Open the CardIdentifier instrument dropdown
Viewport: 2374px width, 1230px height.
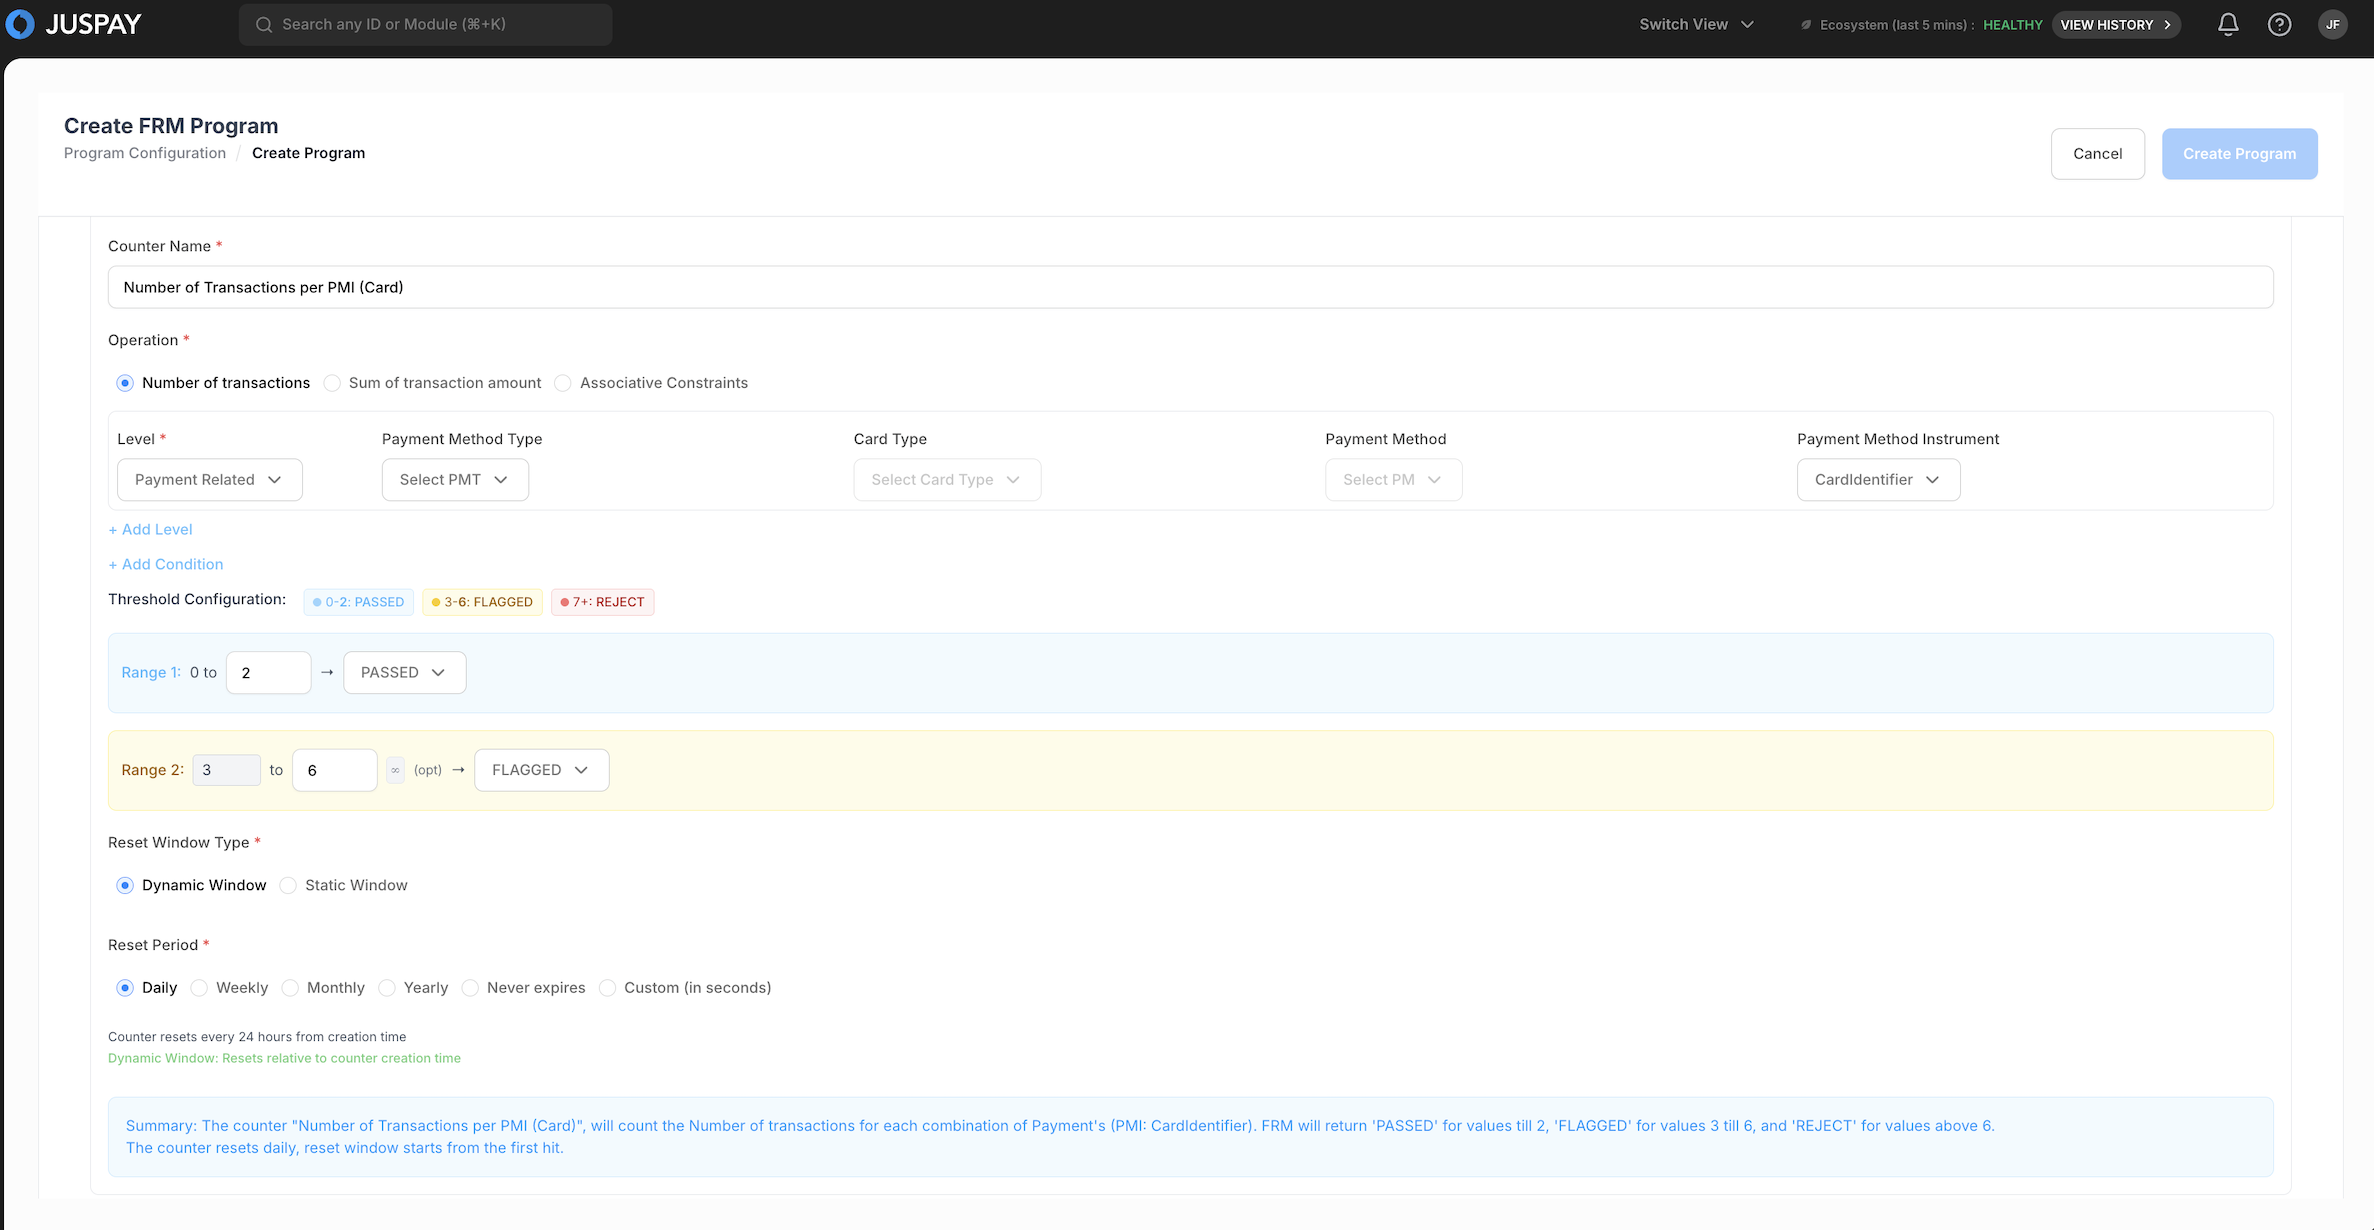tap(1878, 480)
